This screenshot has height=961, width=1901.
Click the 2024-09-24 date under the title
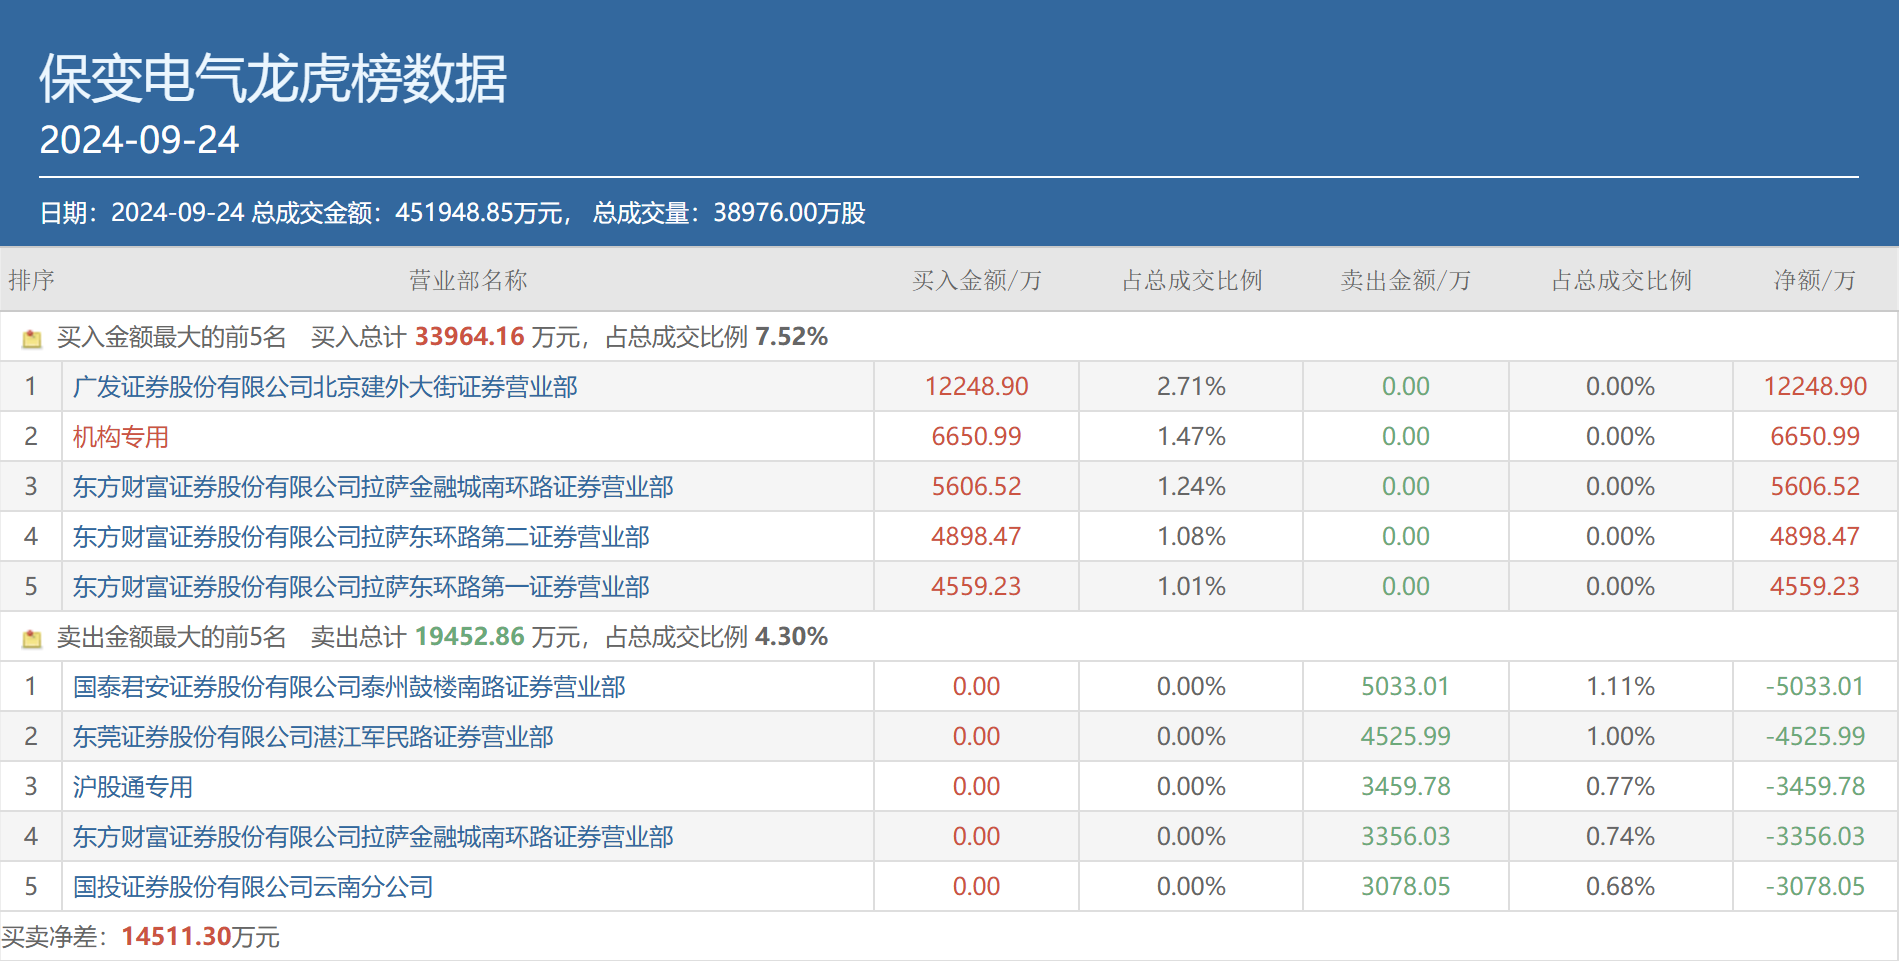pyautogui.click(x=139, y=140)
